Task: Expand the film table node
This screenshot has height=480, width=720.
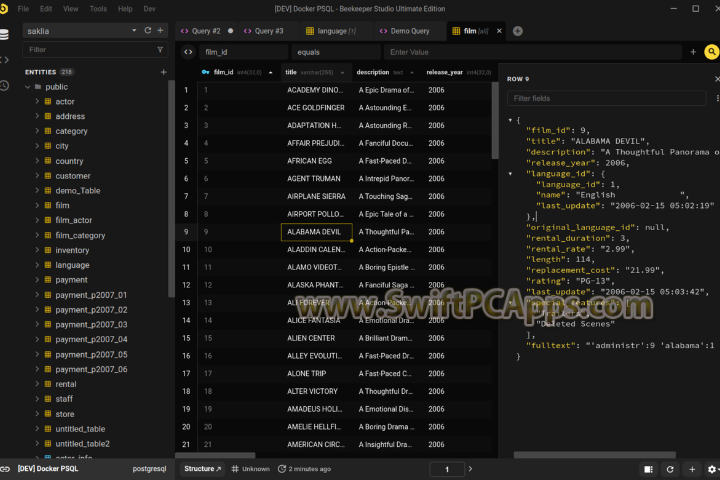Action: [x=37, y=205]
